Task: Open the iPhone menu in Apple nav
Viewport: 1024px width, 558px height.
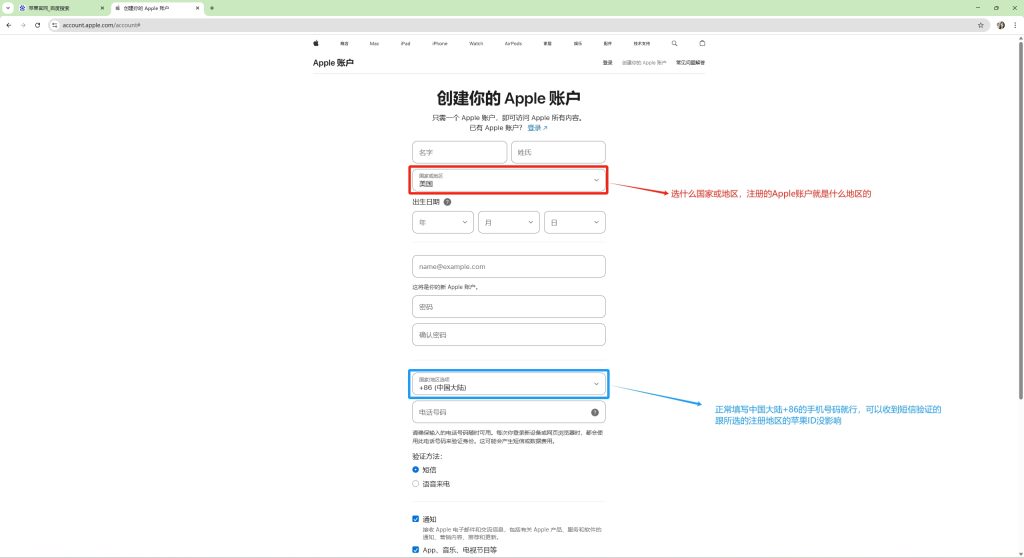Action: click(440, 44)
